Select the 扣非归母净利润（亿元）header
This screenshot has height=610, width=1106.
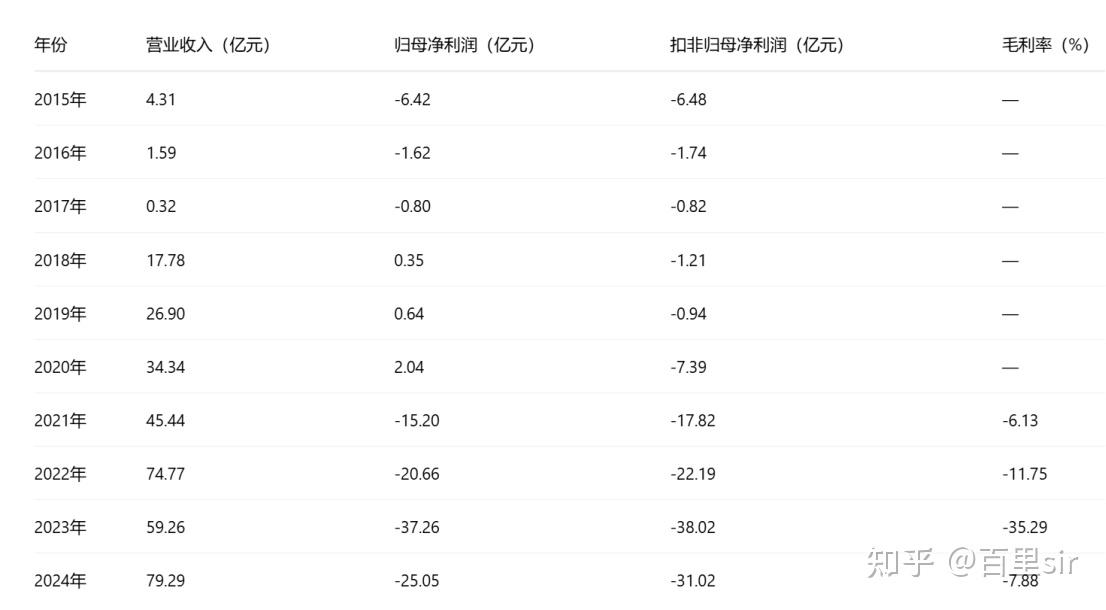[x=758, y=45]
